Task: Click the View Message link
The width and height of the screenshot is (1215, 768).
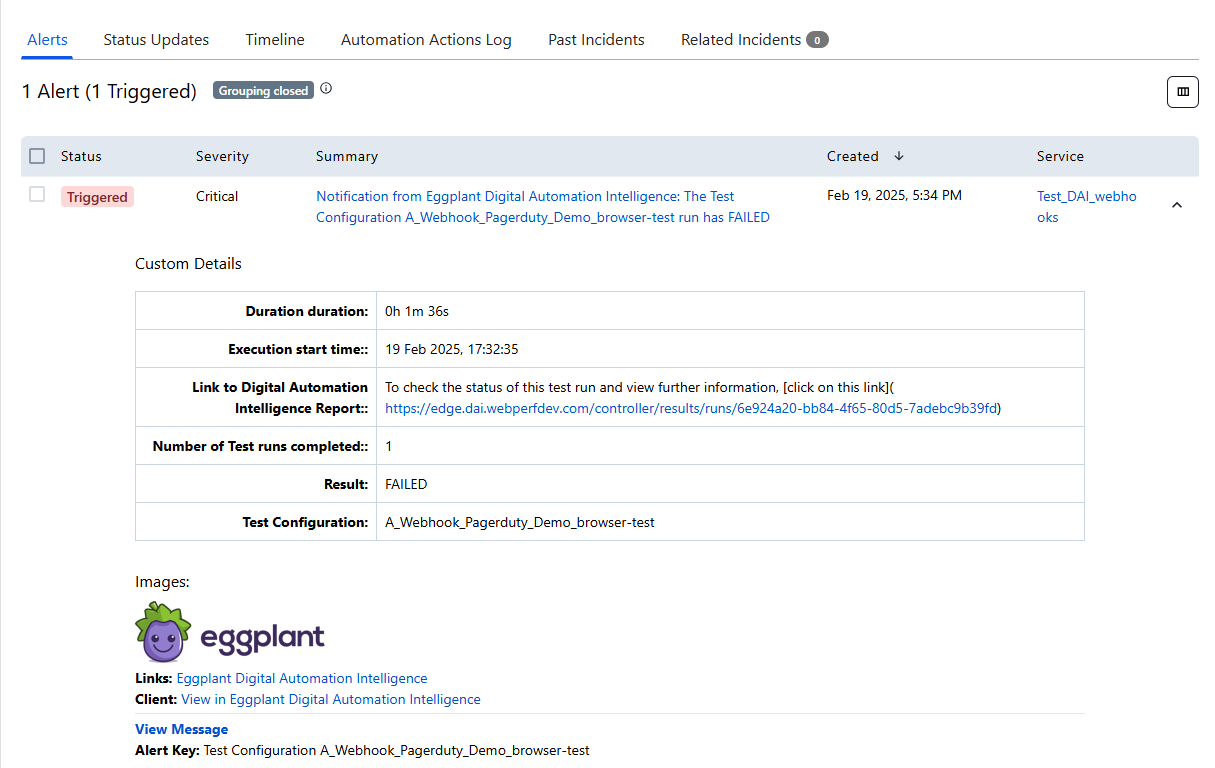Action: (181, 729)
